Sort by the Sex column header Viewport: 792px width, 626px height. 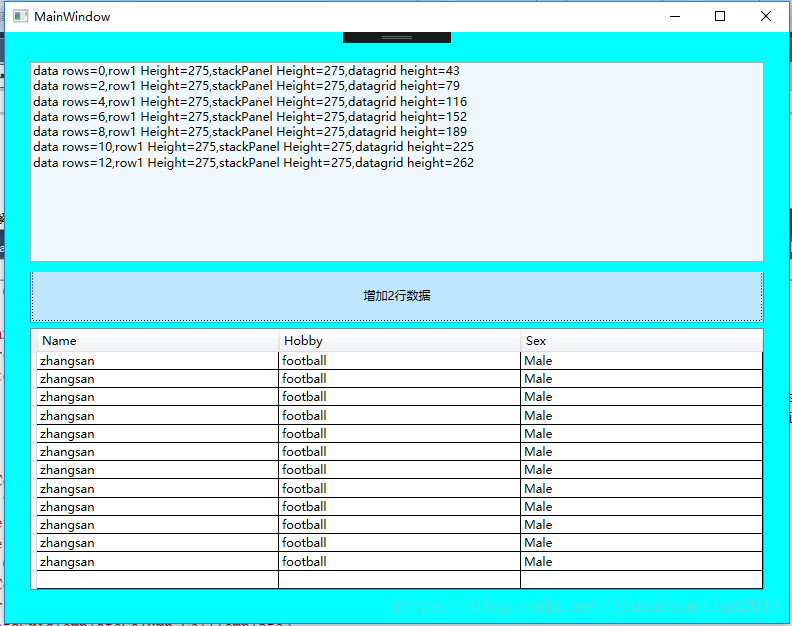tap(641, 341)
